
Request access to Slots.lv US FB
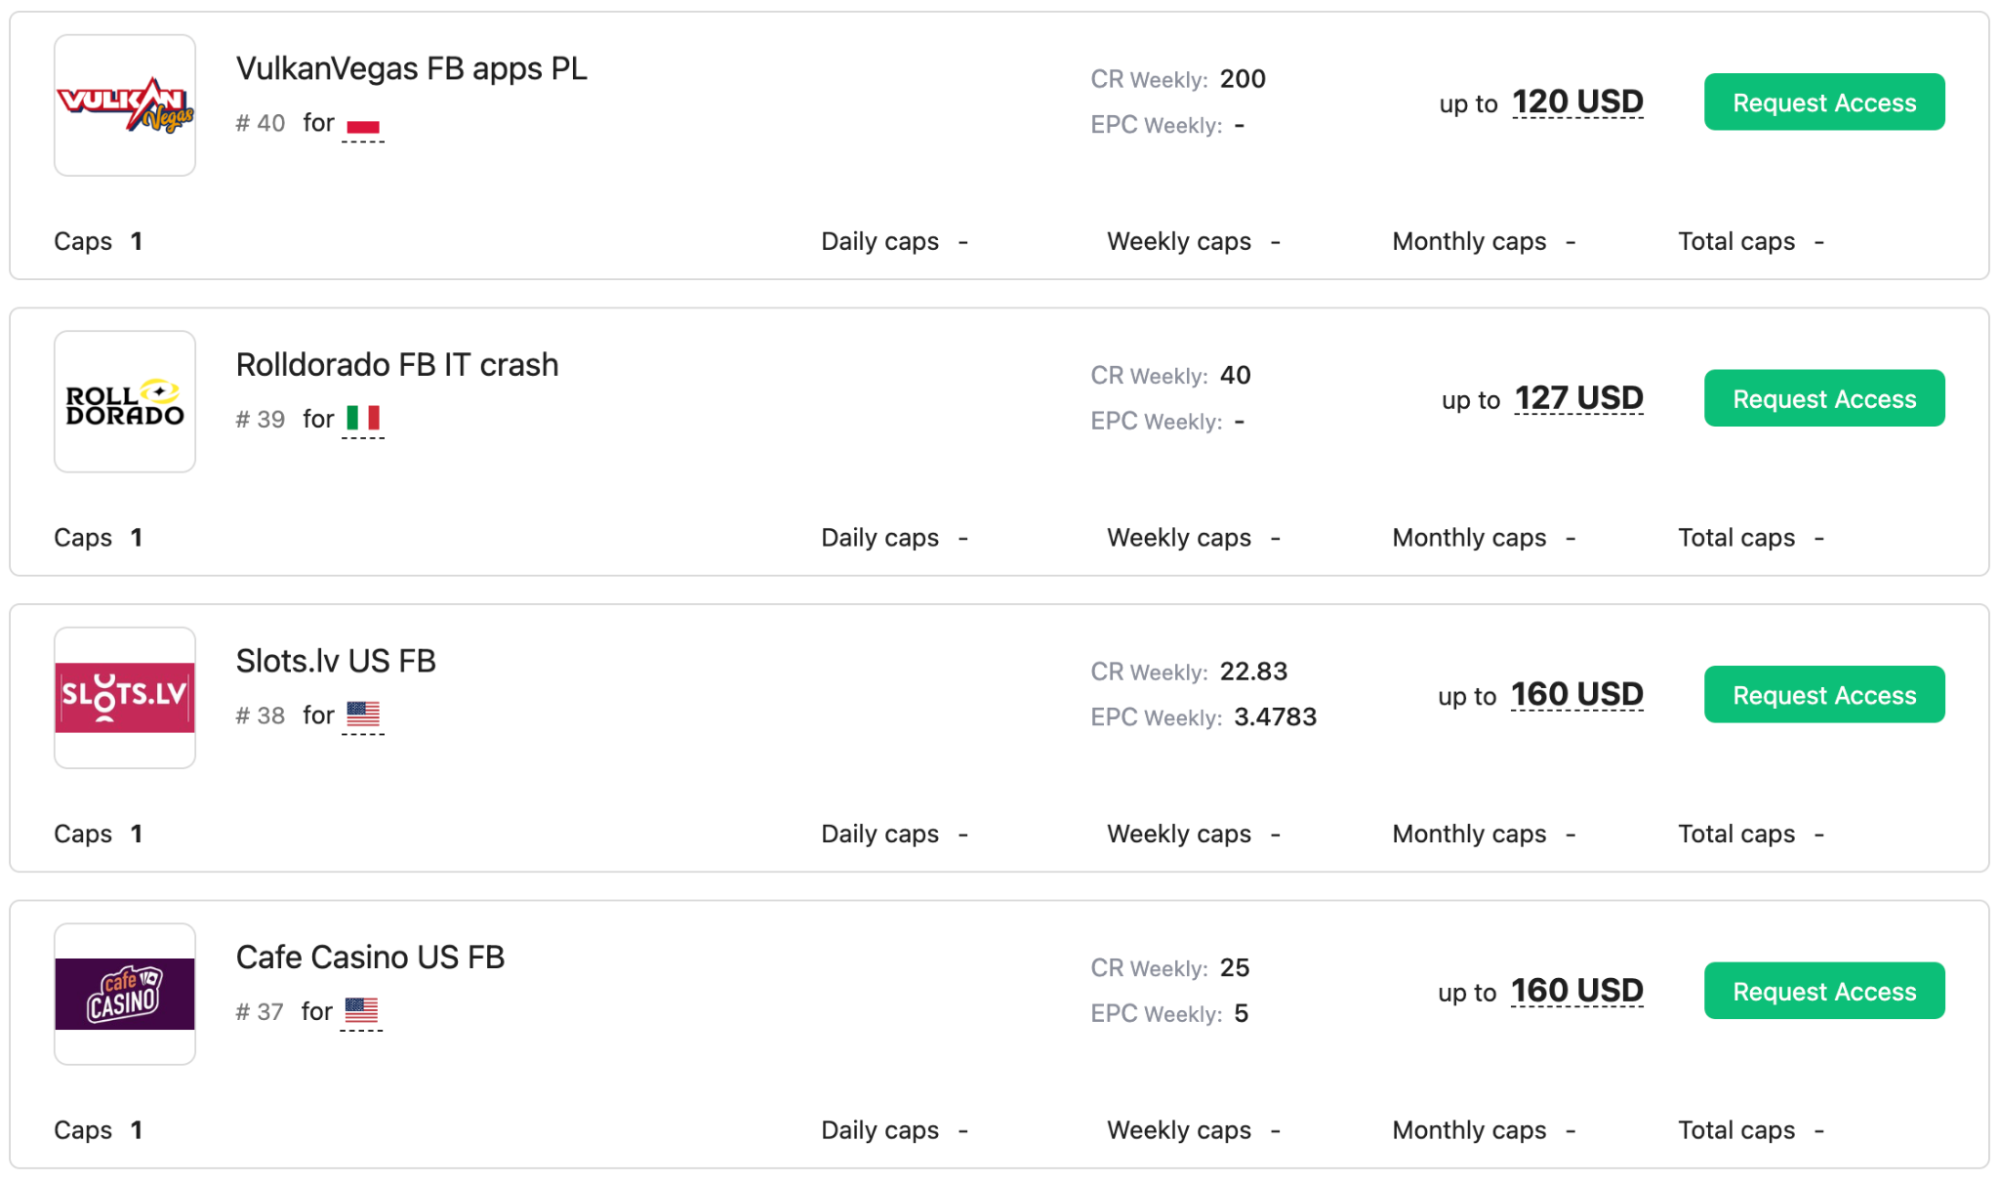coord(1824,694)
